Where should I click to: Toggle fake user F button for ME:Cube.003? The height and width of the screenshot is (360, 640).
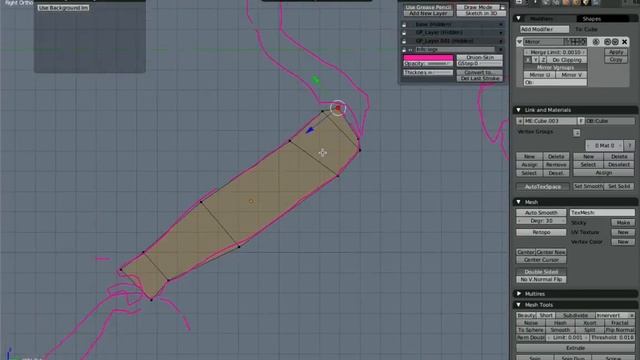coord(581,121)
